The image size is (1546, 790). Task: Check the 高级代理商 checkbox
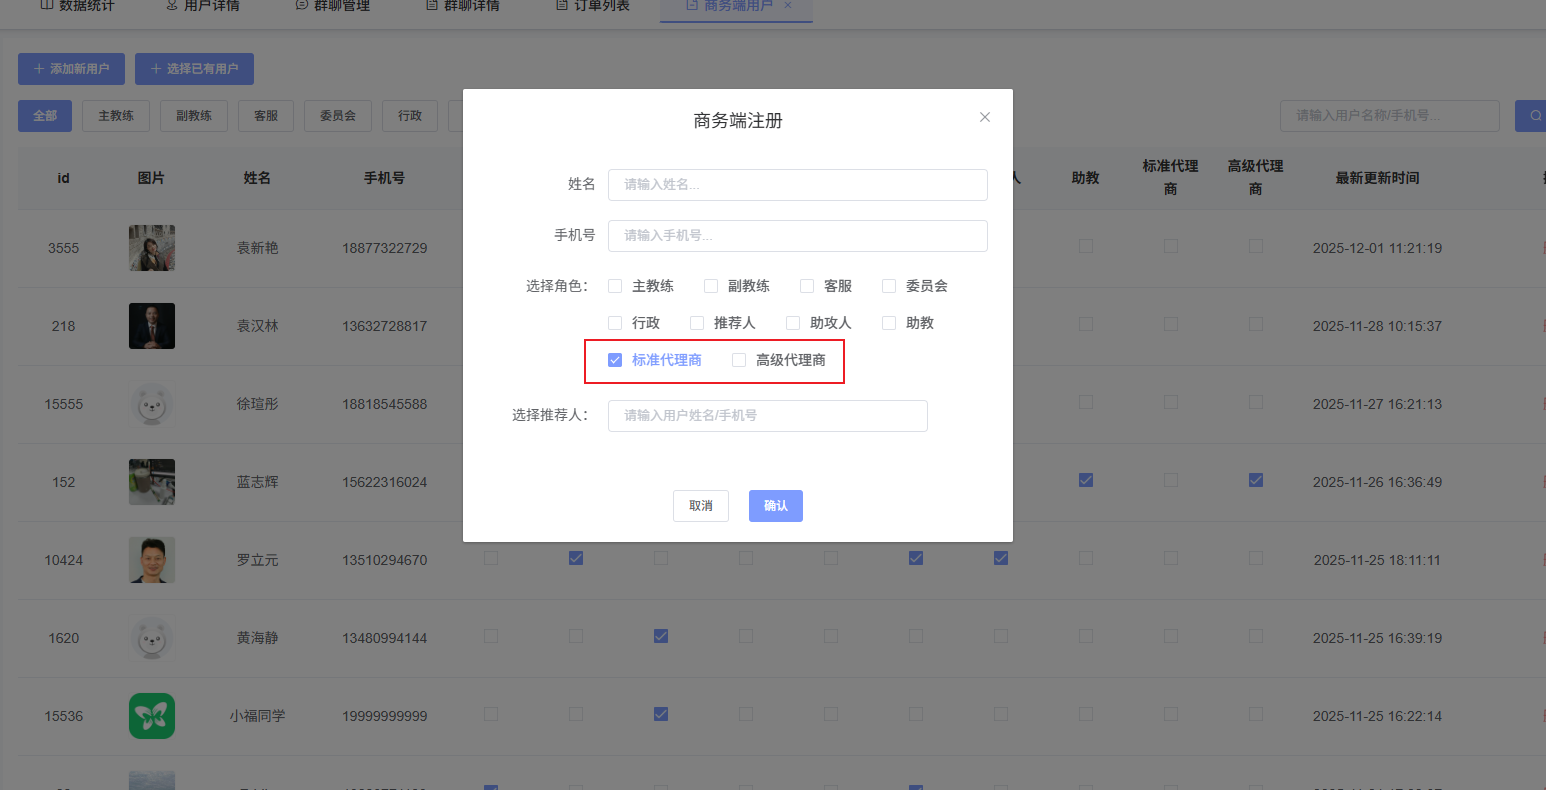click(x=738, y=359)
